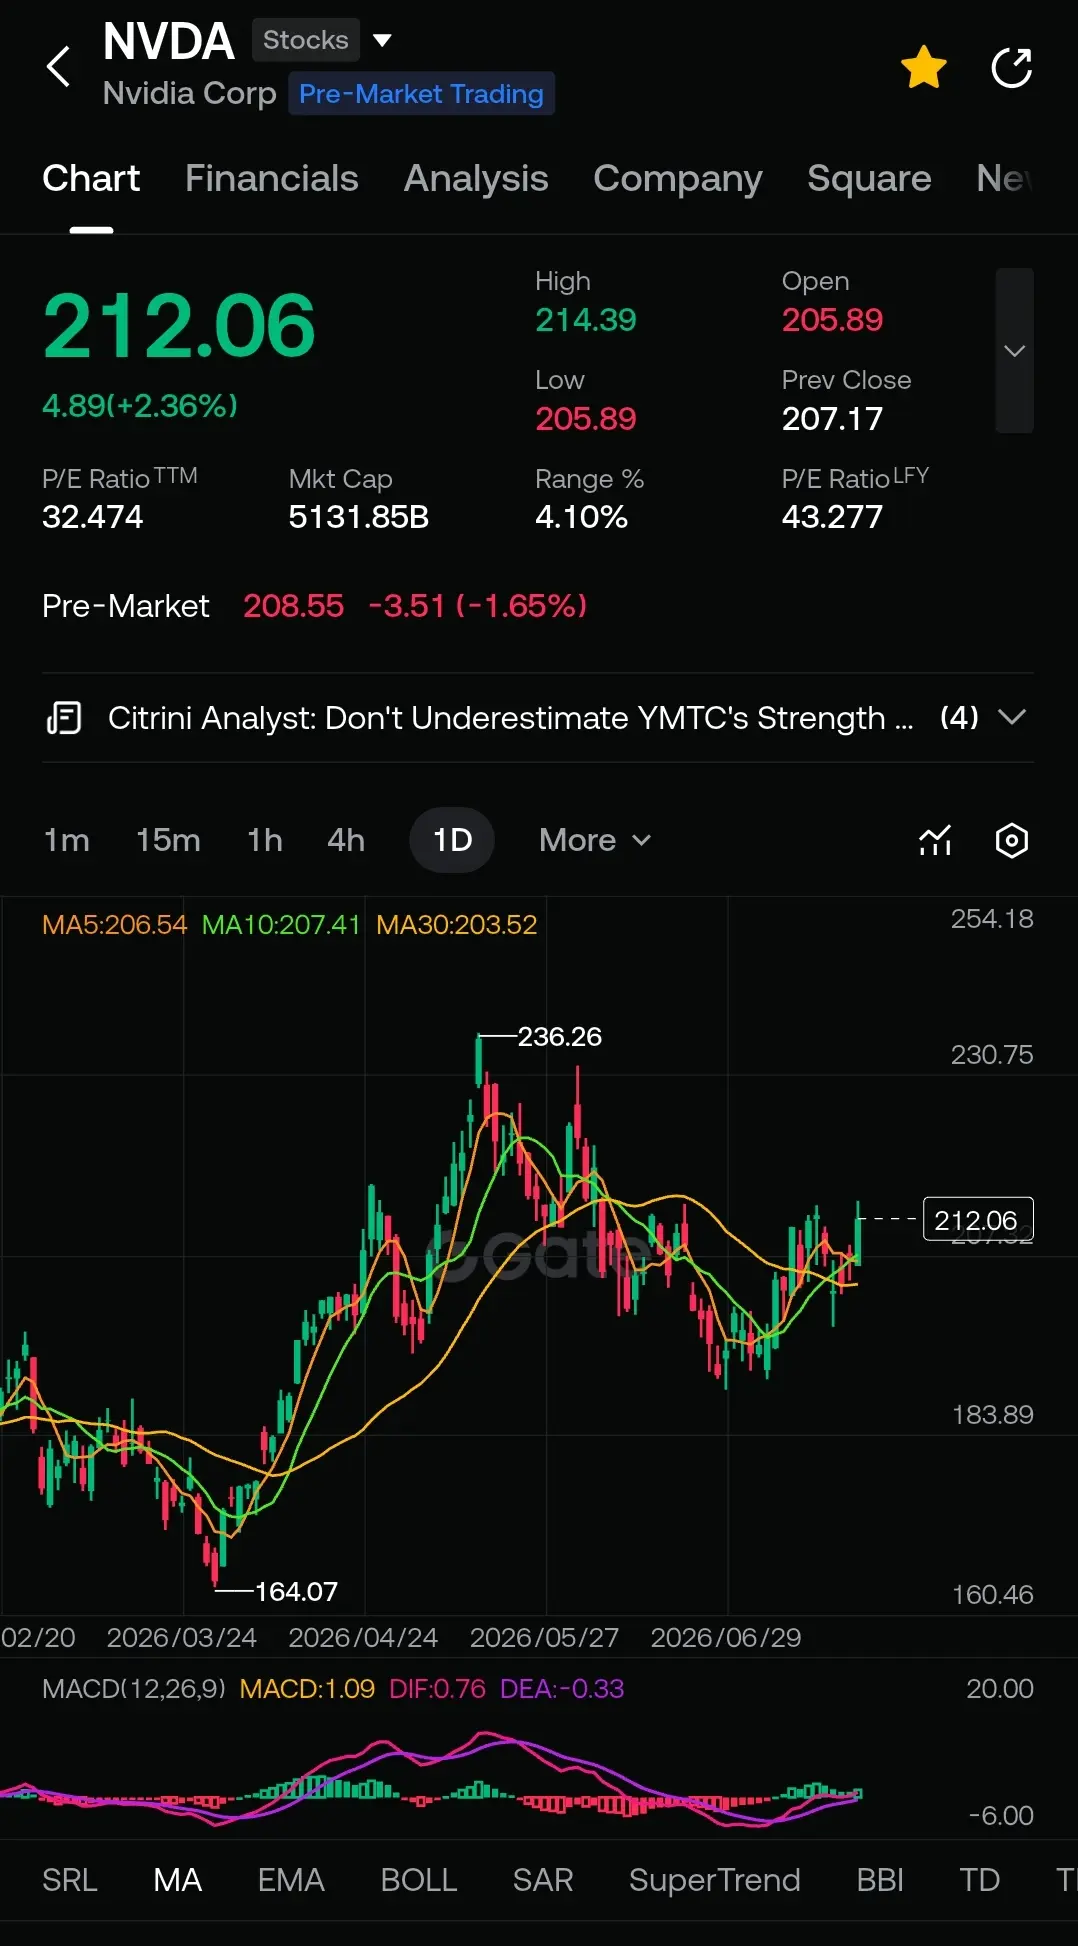Viewport: 1078px width, 1946px height.
Task: Tap the MA30:203.52 legend value
Action: (456, 924)
